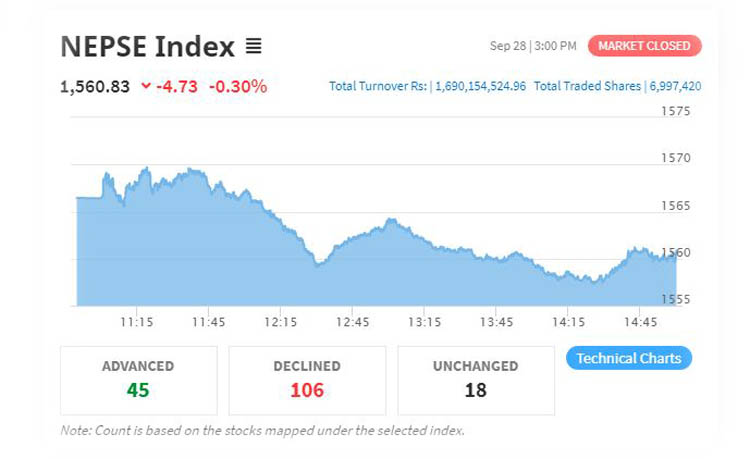This screenshot has width=750, height=459.
Task: Click the 1570 price axis label
Action: tap(676, 158)
